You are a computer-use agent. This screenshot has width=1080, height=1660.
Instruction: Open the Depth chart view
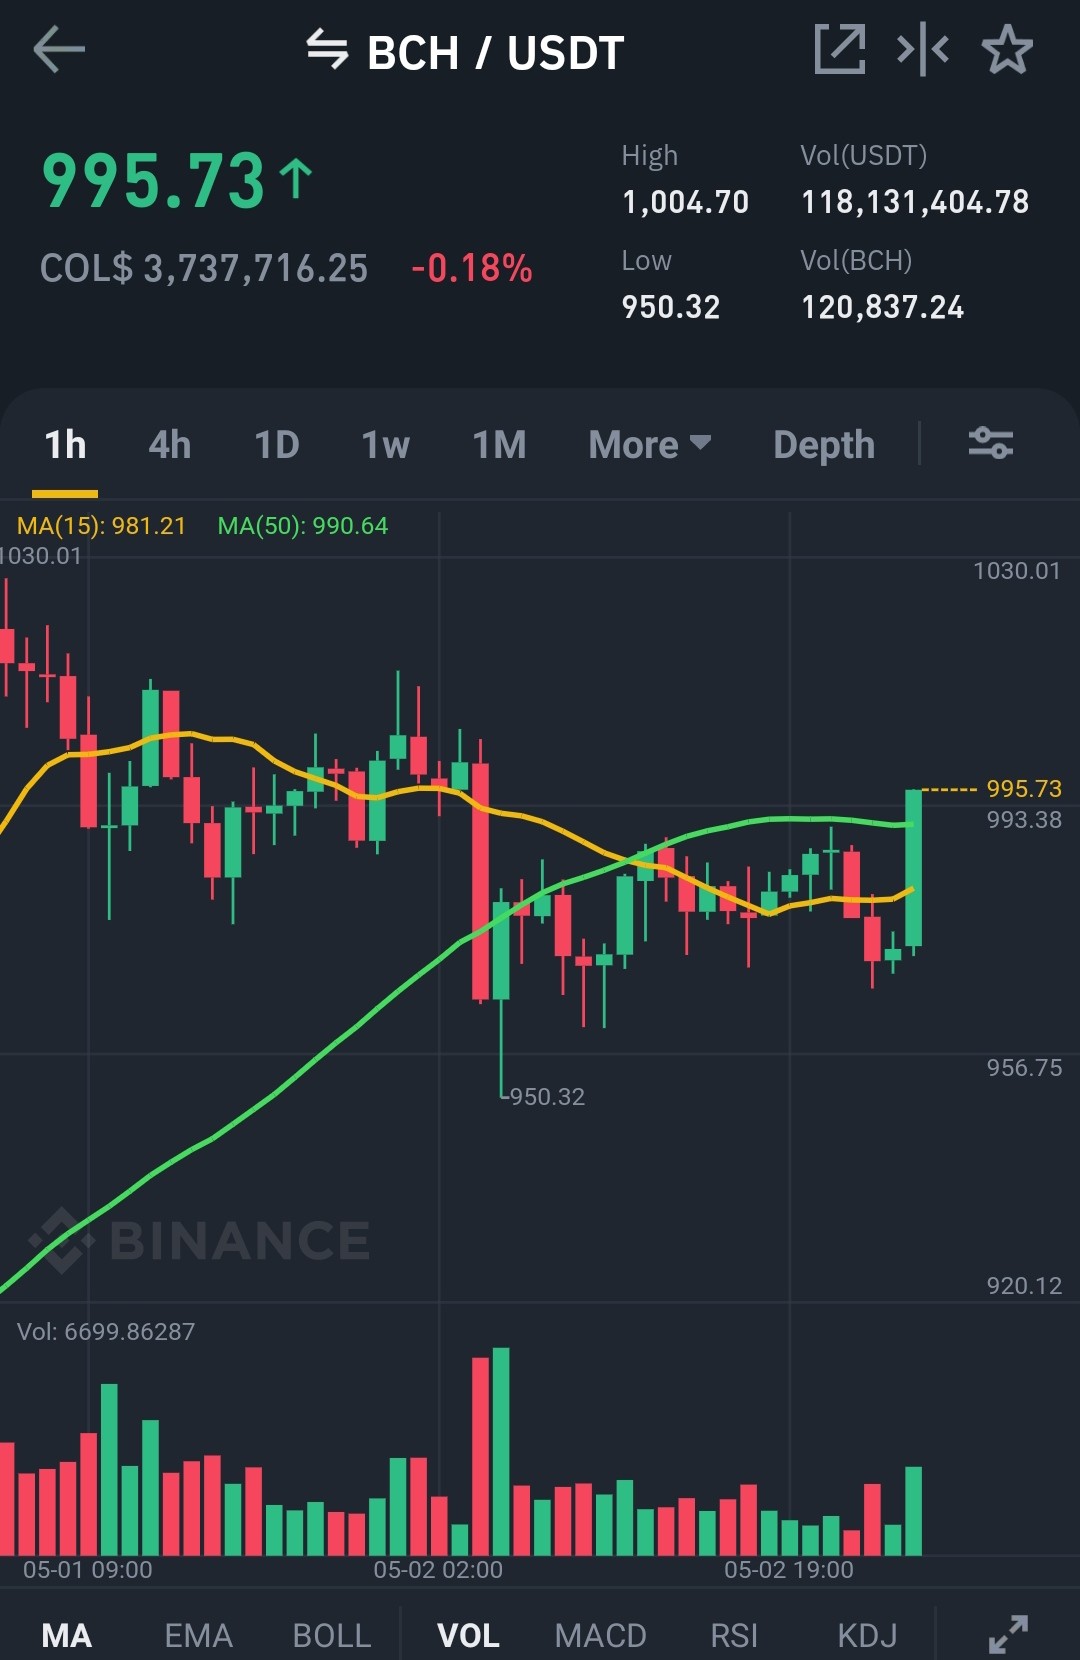pyautogui.click(x=824, y=445)
